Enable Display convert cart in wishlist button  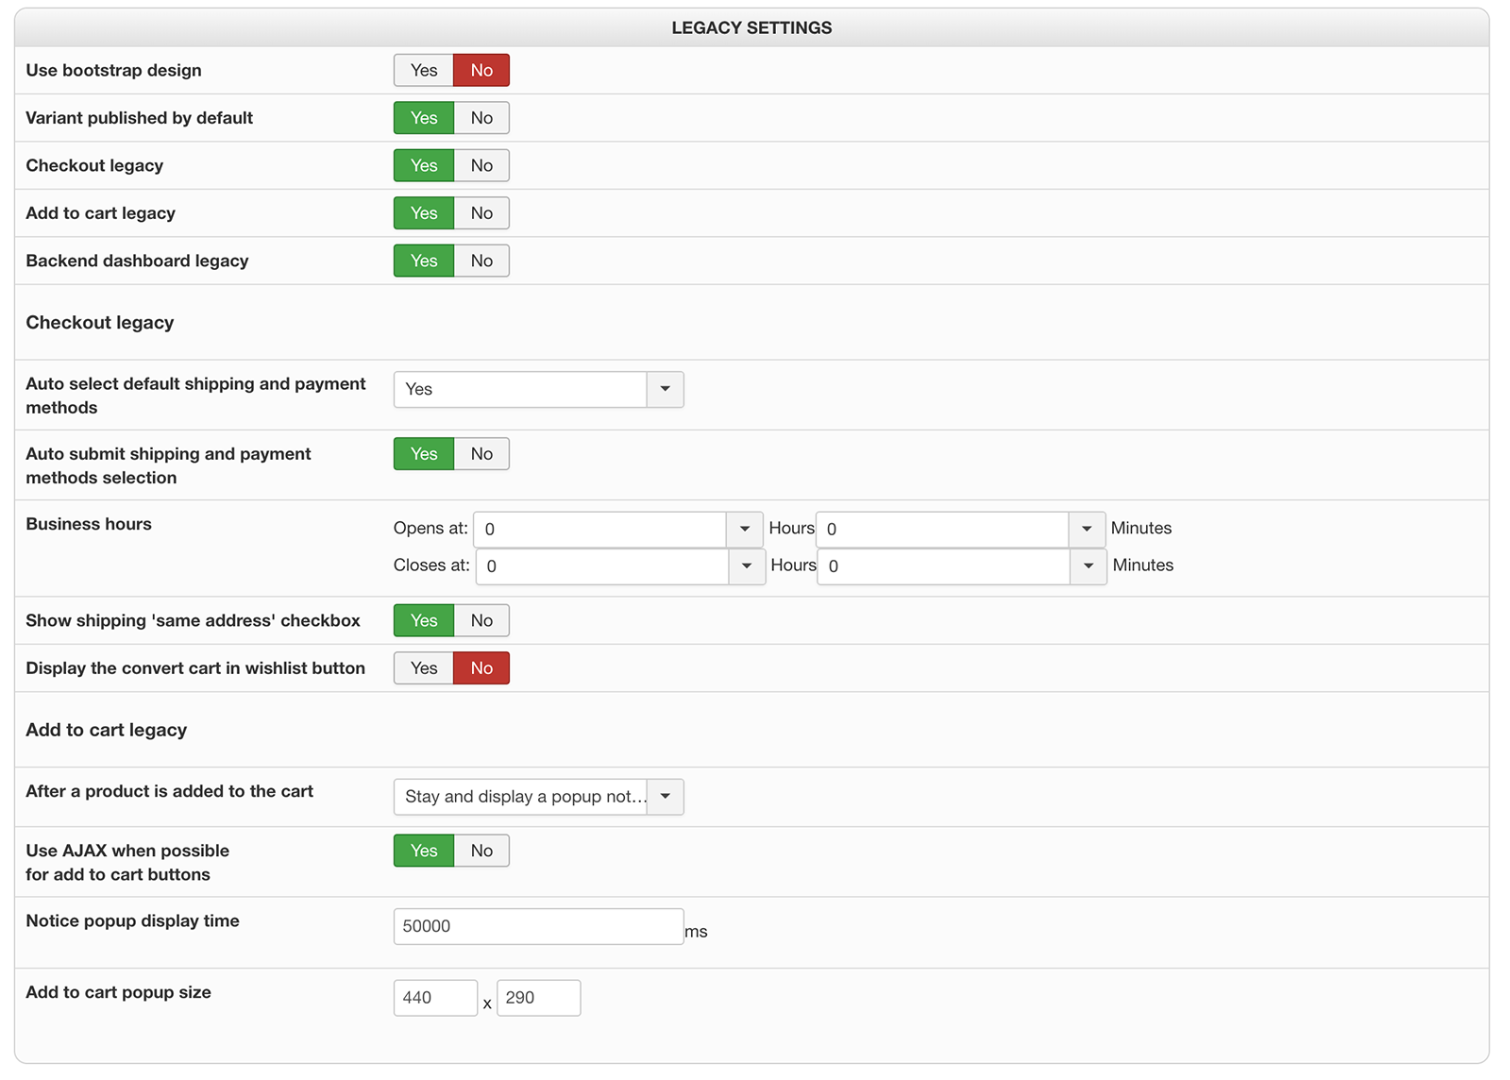coord(423,668)
